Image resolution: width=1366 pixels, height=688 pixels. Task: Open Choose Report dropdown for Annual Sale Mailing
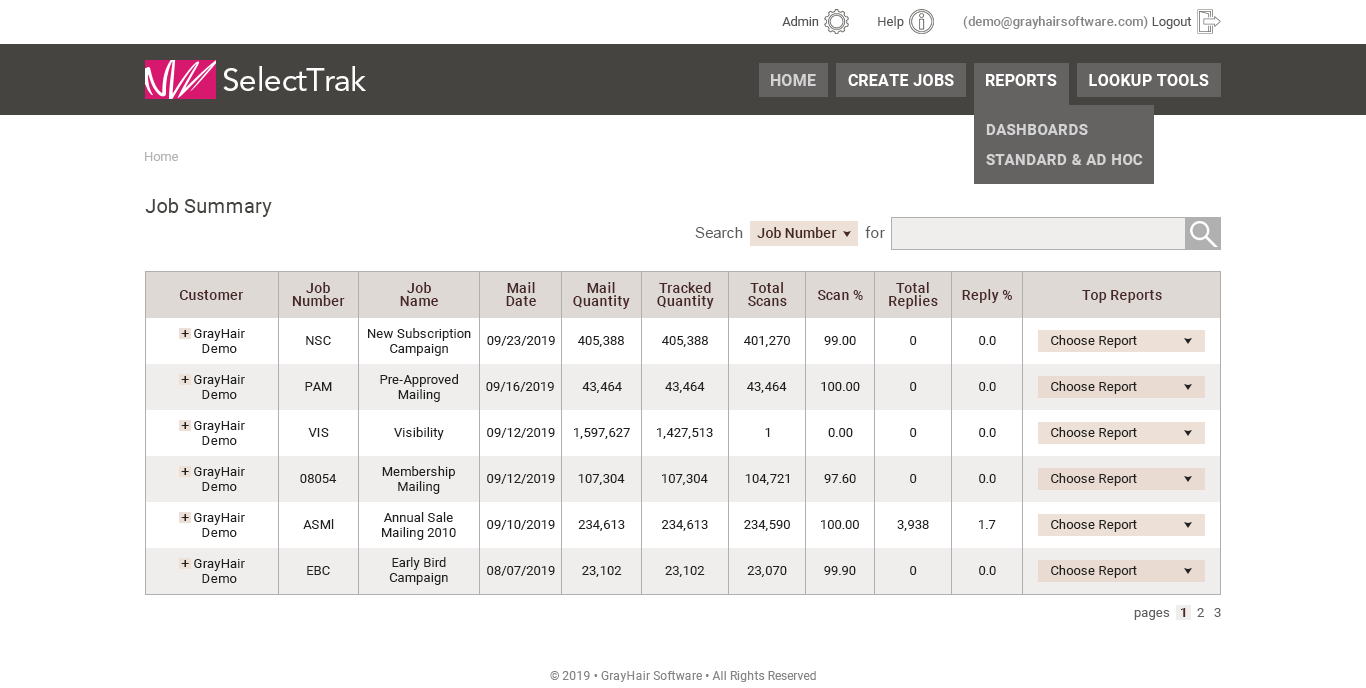(1120, 525)
